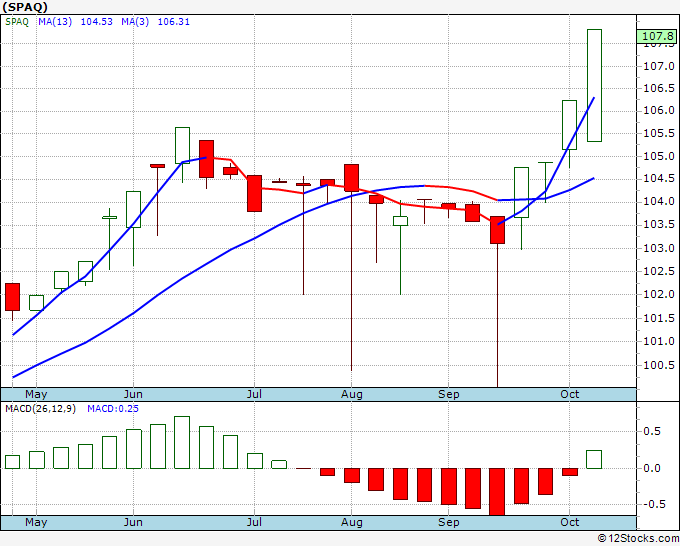Select Aug on the MACD panel axis
The height and width of the screenshot is (546, 680).
352,522
